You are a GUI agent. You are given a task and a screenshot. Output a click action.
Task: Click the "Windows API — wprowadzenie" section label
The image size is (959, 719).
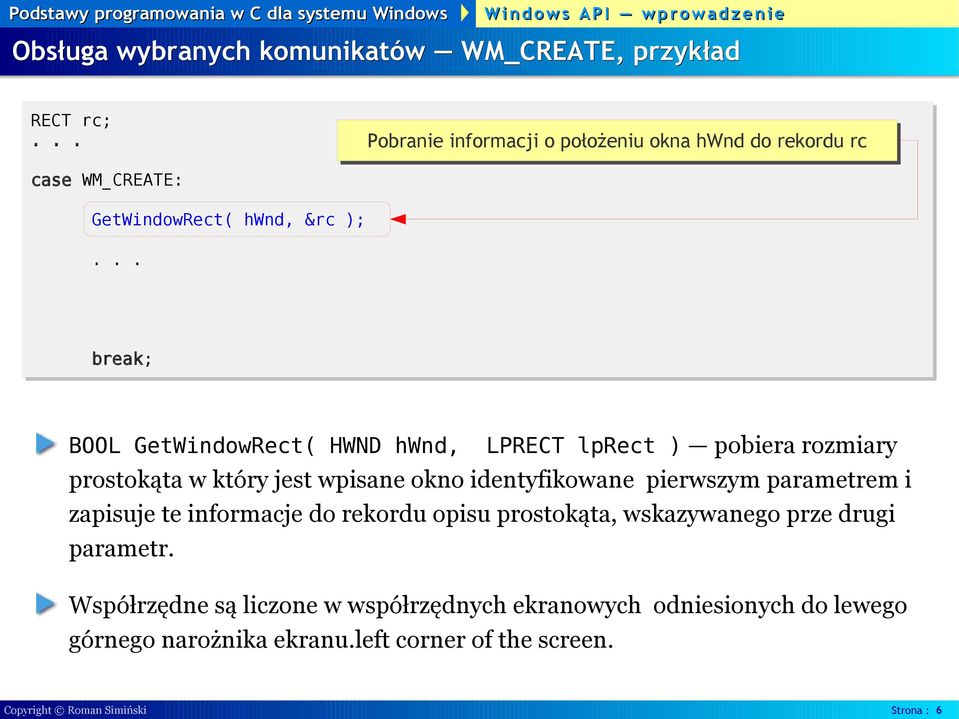(634, 13)
